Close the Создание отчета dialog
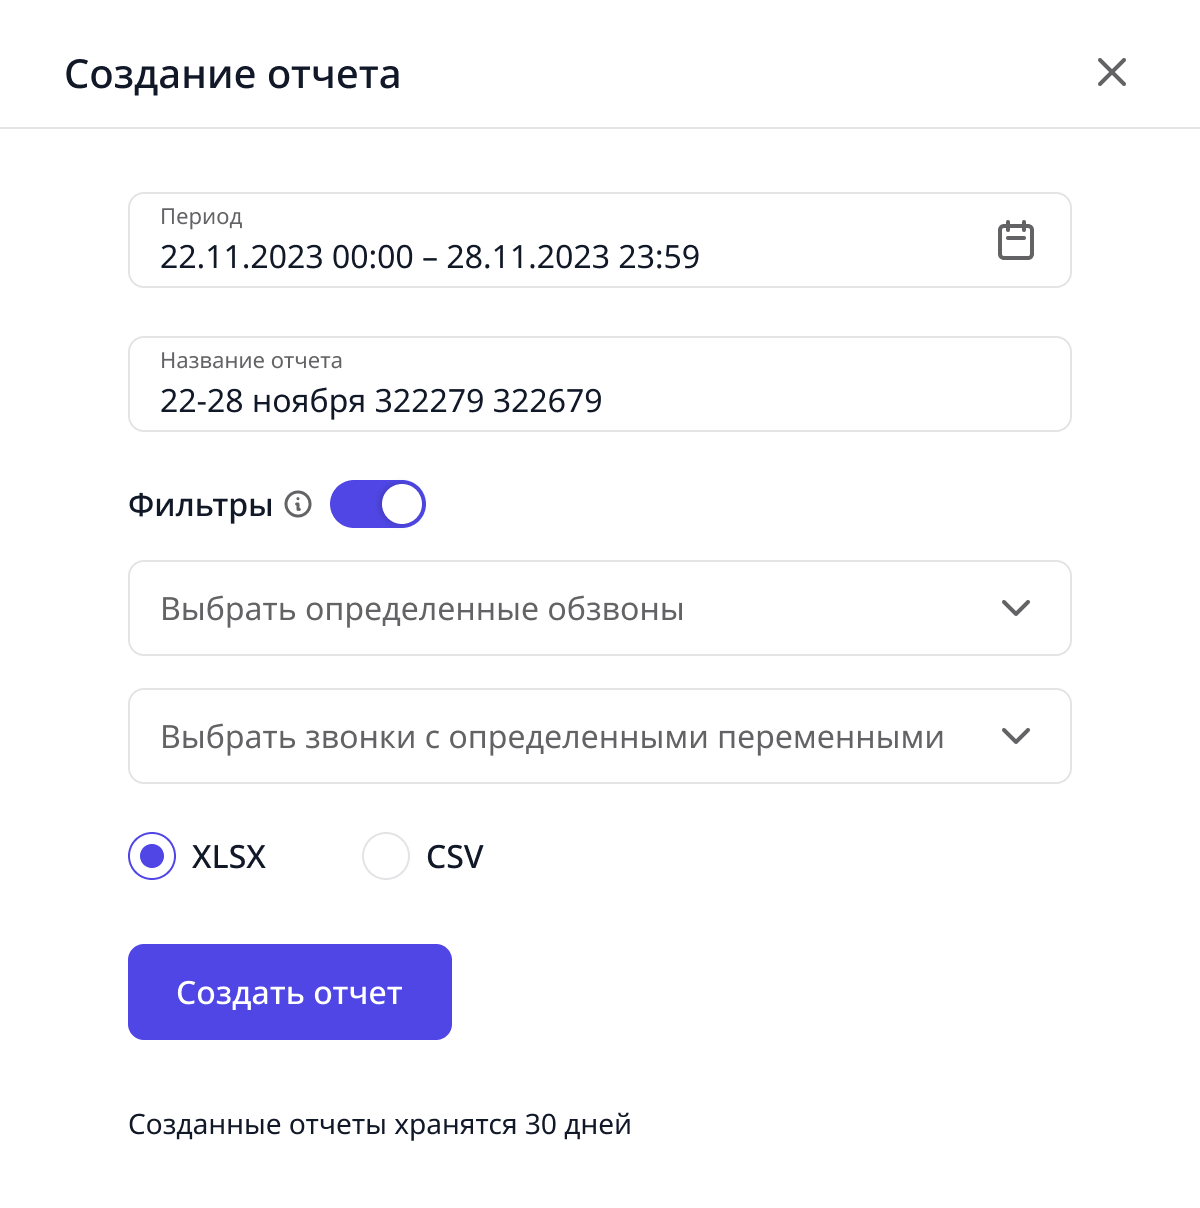This screenshot has height=1208, width=1200. click(1112, 72)
